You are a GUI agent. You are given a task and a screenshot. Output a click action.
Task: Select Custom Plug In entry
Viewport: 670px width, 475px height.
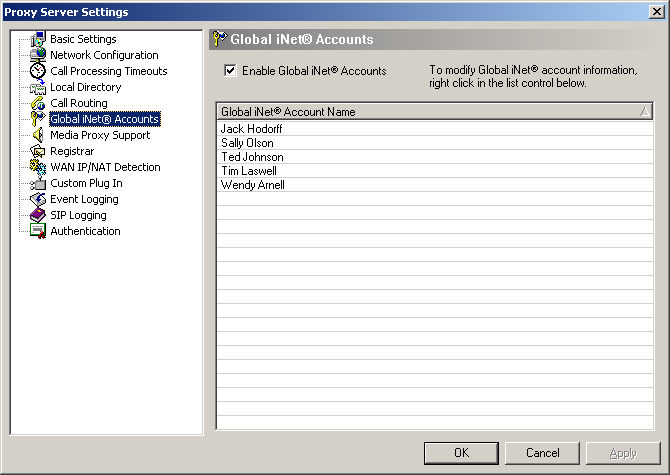coord(87,183)
